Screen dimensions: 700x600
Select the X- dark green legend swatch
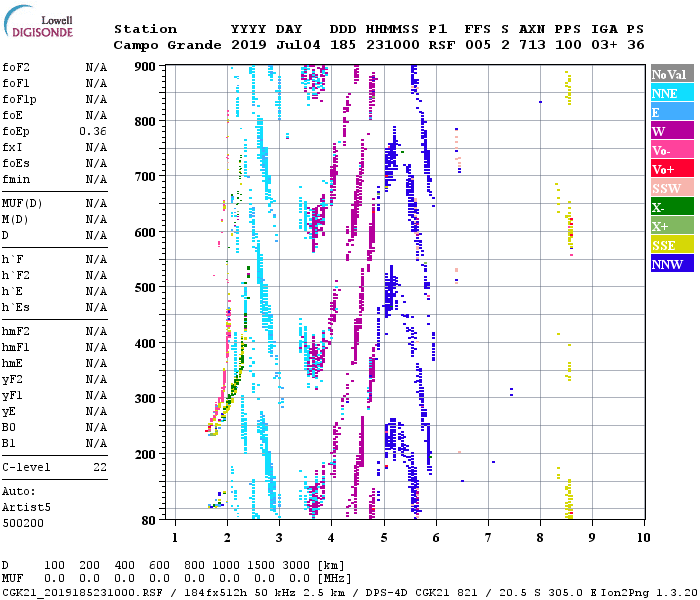click(x=672, y=207)
